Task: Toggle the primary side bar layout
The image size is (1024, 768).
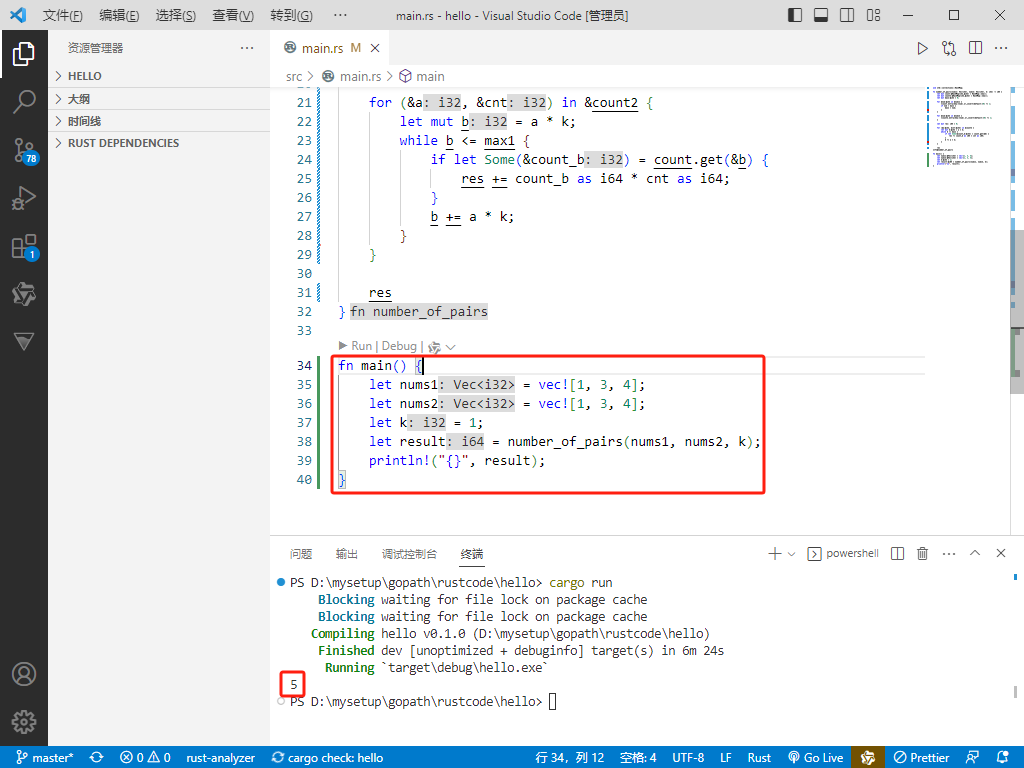Action: [795, 15]
